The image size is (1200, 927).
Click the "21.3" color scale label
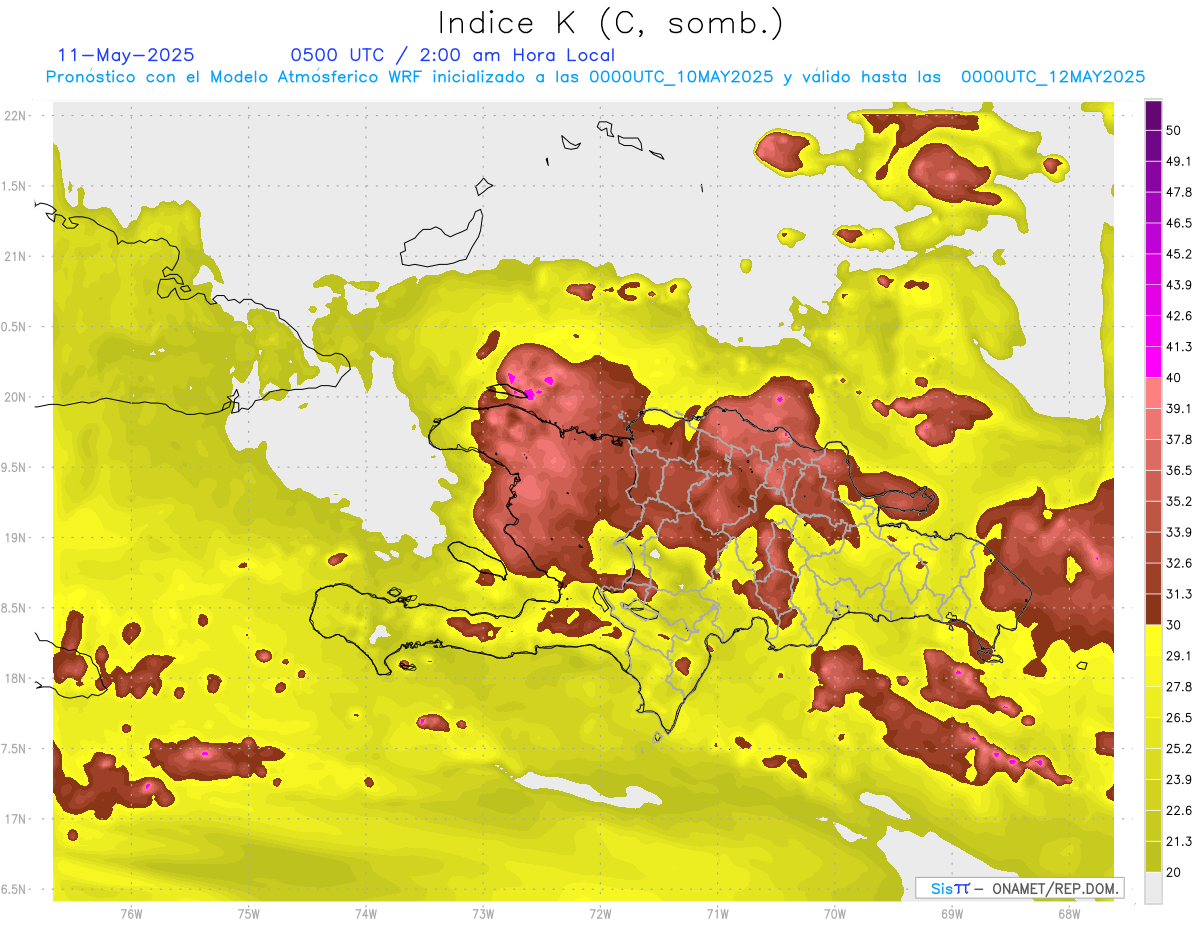[1179, 842]
